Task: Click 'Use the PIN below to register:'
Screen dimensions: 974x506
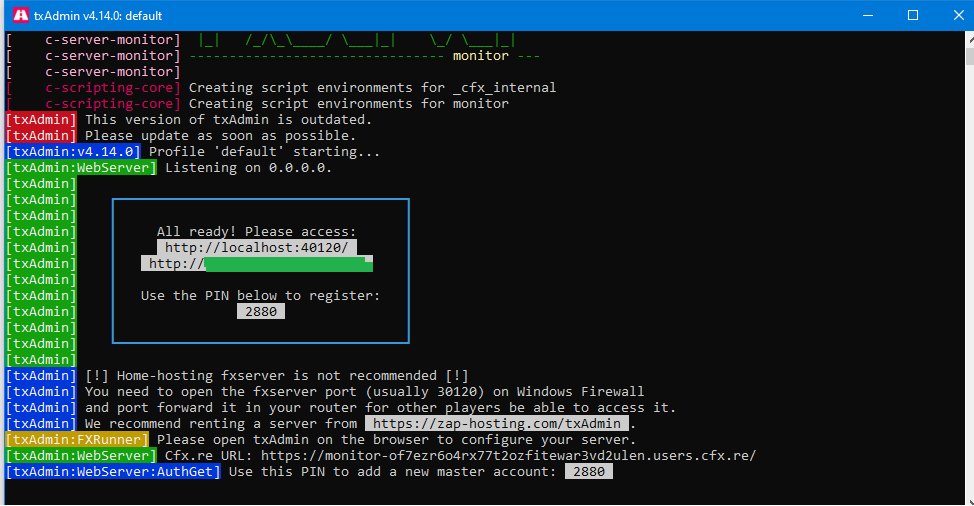Action: pos(260,296)
